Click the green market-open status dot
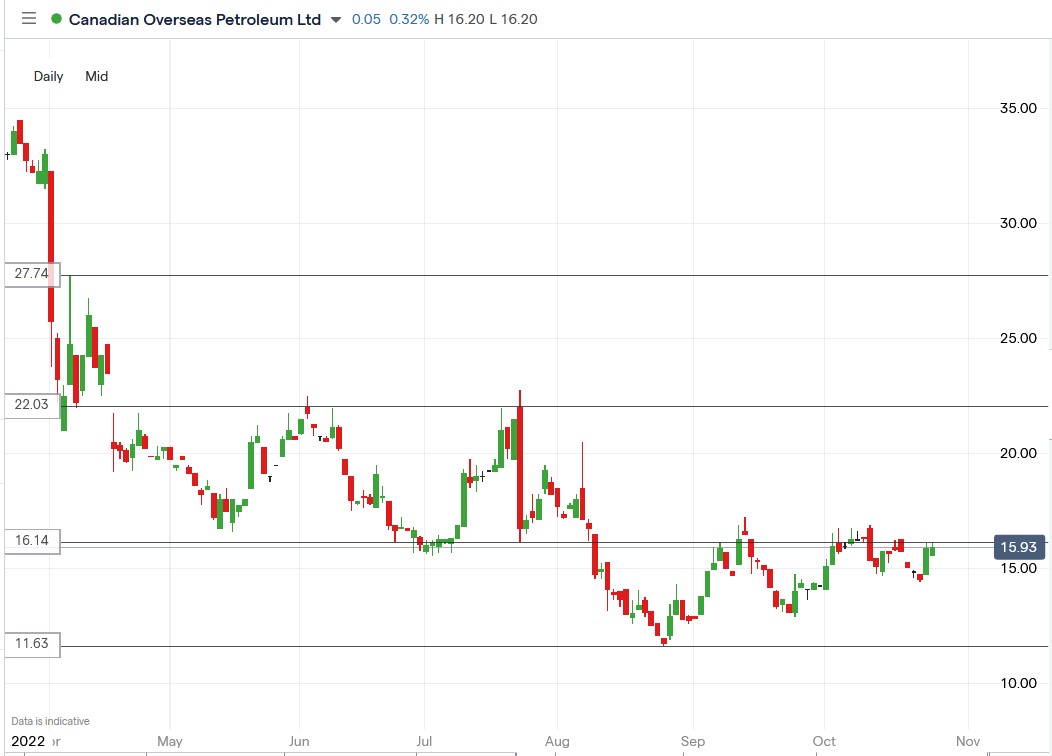Viewport: 1052px width, 756px height. [x=57, y=18]
